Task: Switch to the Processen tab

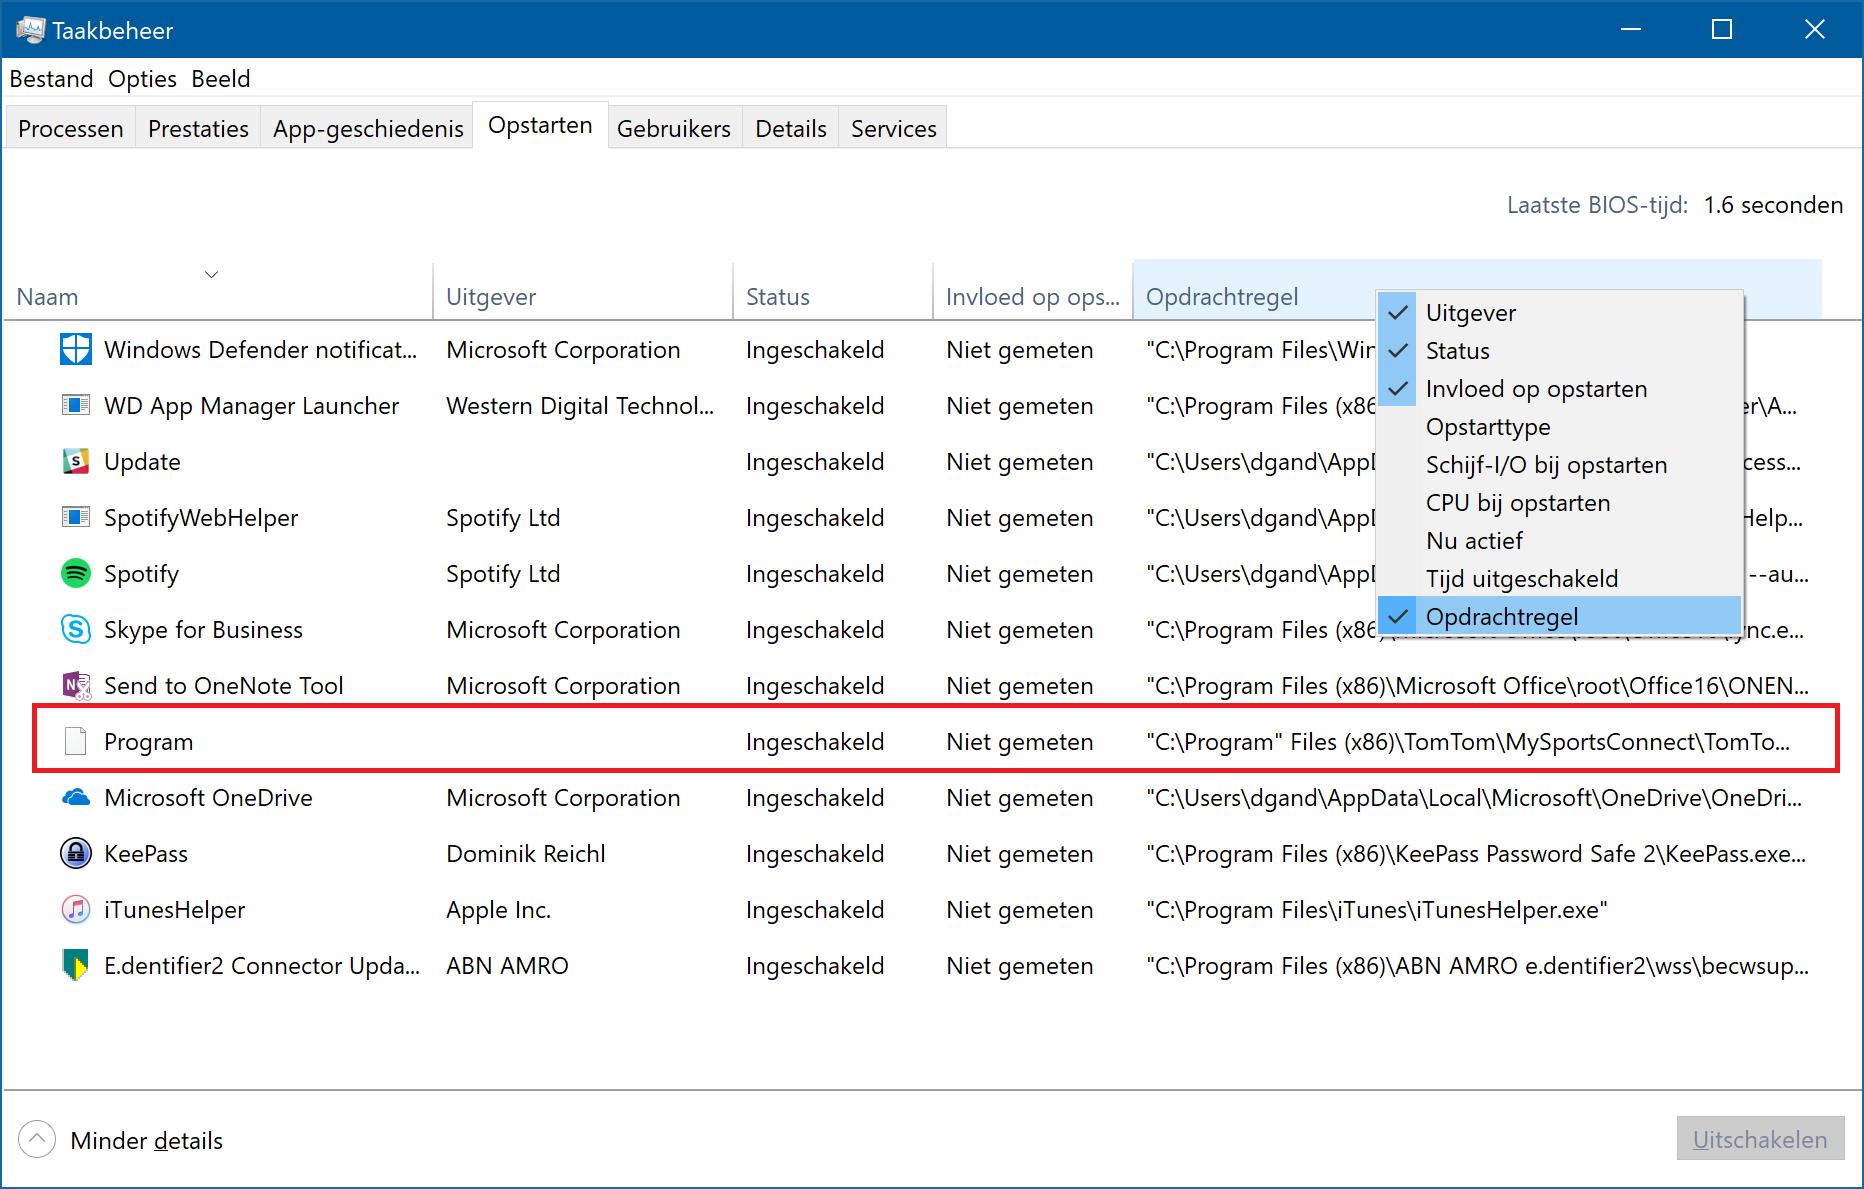Action: click(71, 128)
